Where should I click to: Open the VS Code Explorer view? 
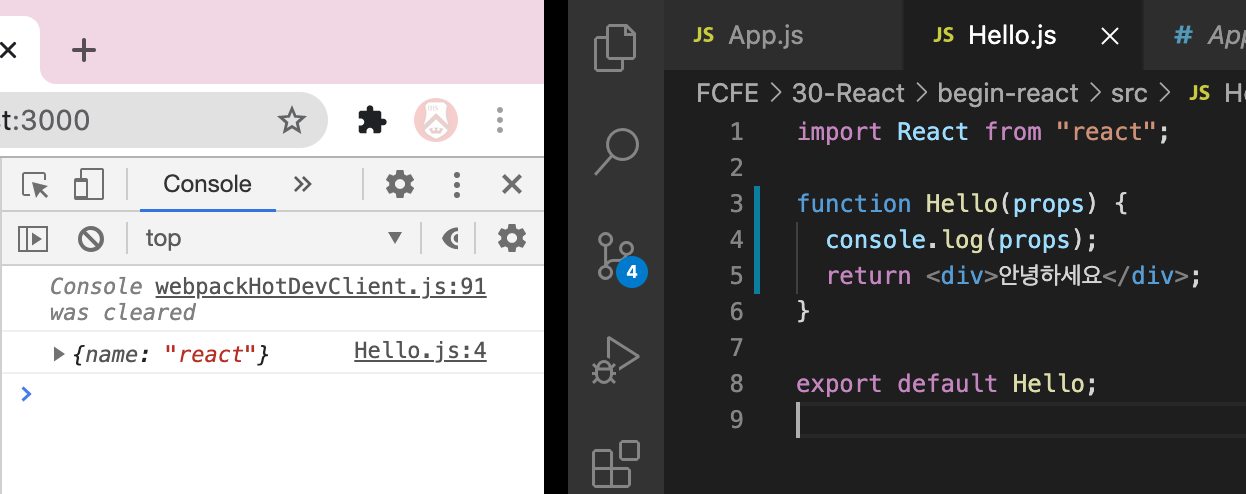click(615, 47)
